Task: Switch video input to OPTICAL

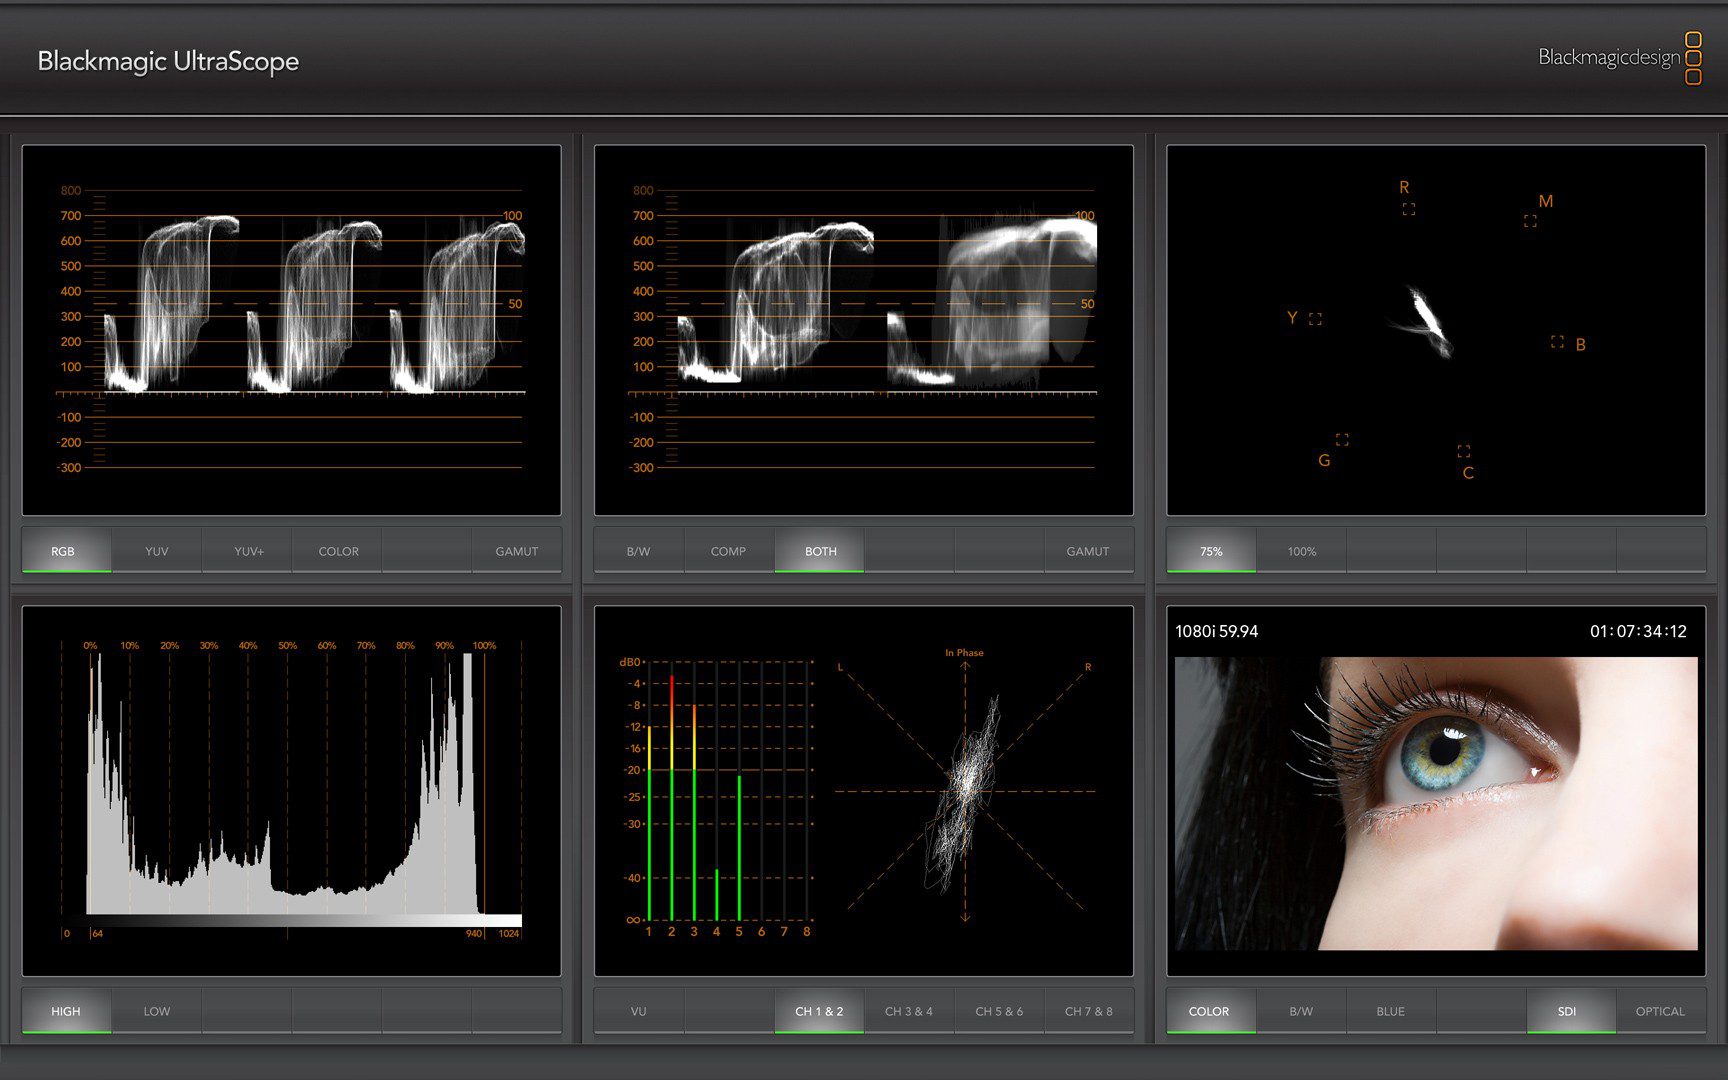Action: [x=1660, y=1011]
